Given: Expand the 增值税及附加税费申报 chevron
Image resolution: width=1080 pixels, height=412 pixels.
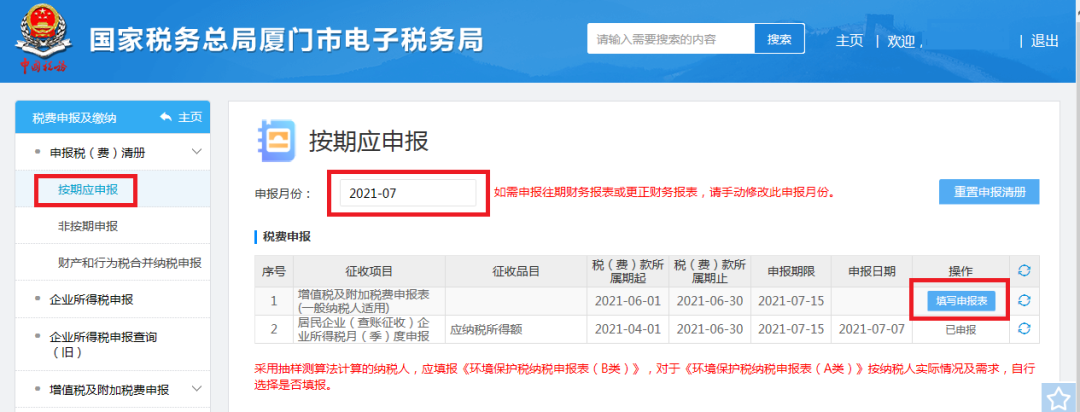Looking at the screenshot, I should click(x=196, y=389).
